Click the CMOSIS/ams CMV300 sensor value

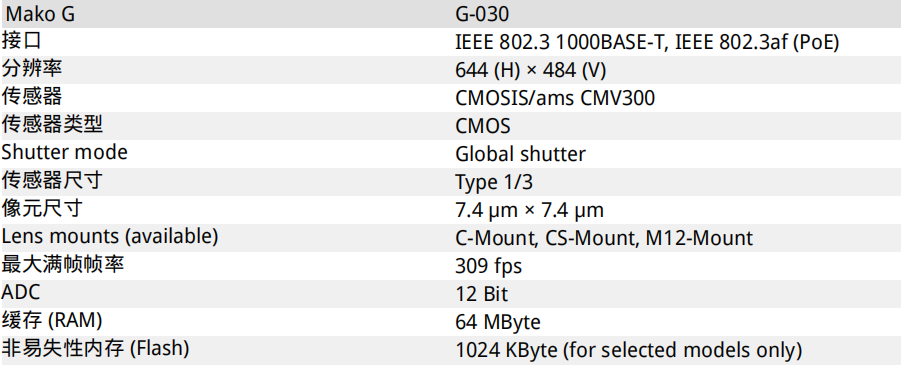pyautogui.click(x=555, y=98)
